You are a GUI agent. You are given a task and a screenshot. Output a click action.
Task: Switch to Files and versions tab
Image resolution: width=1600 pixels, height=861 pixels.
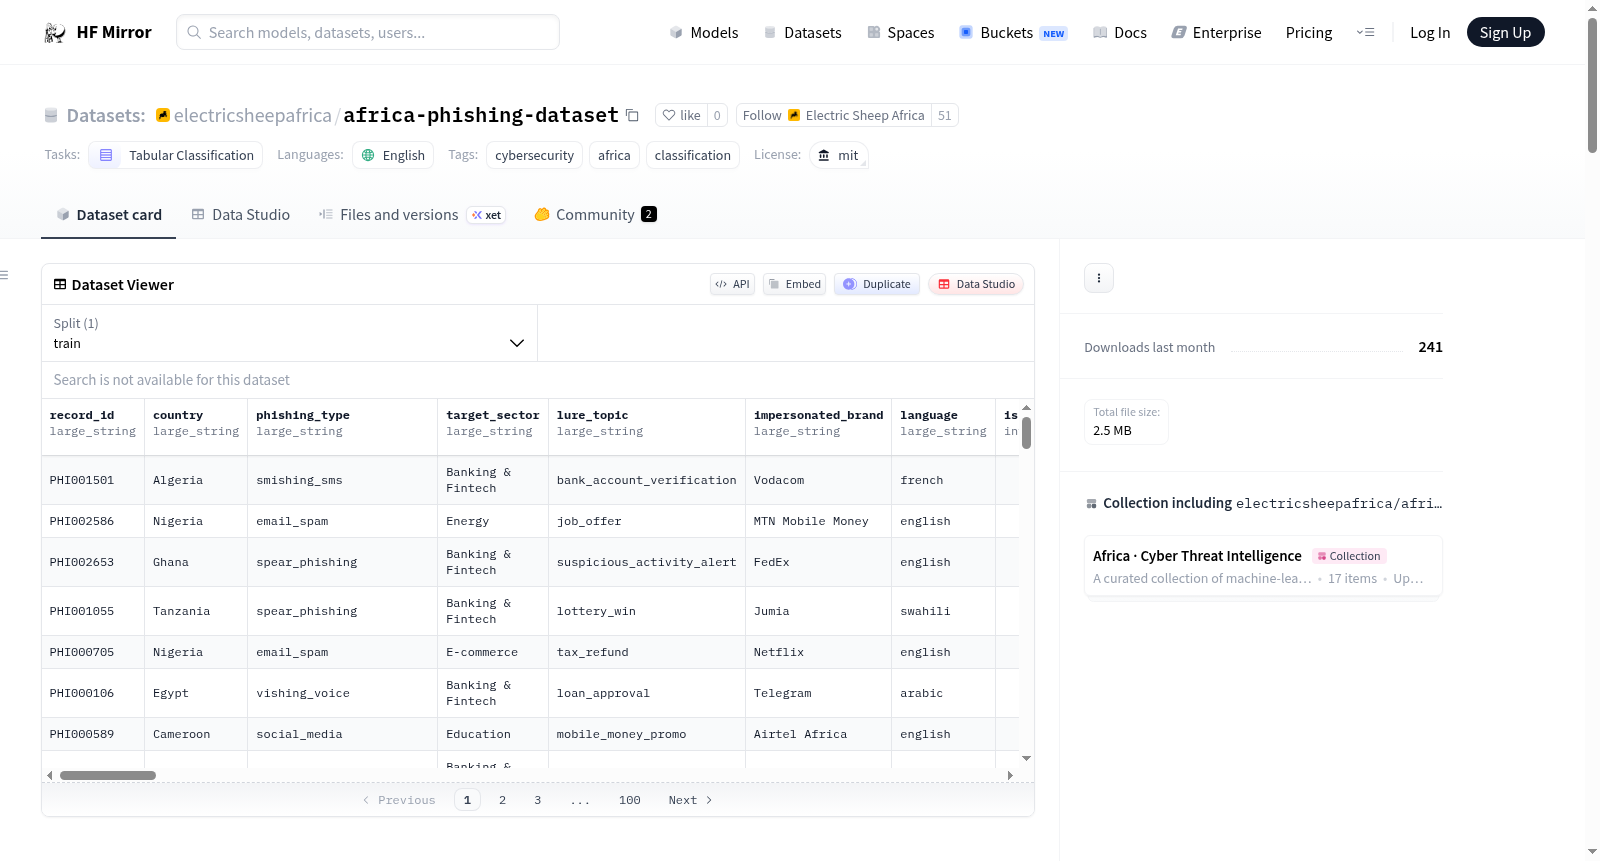(x=411, y=215)
